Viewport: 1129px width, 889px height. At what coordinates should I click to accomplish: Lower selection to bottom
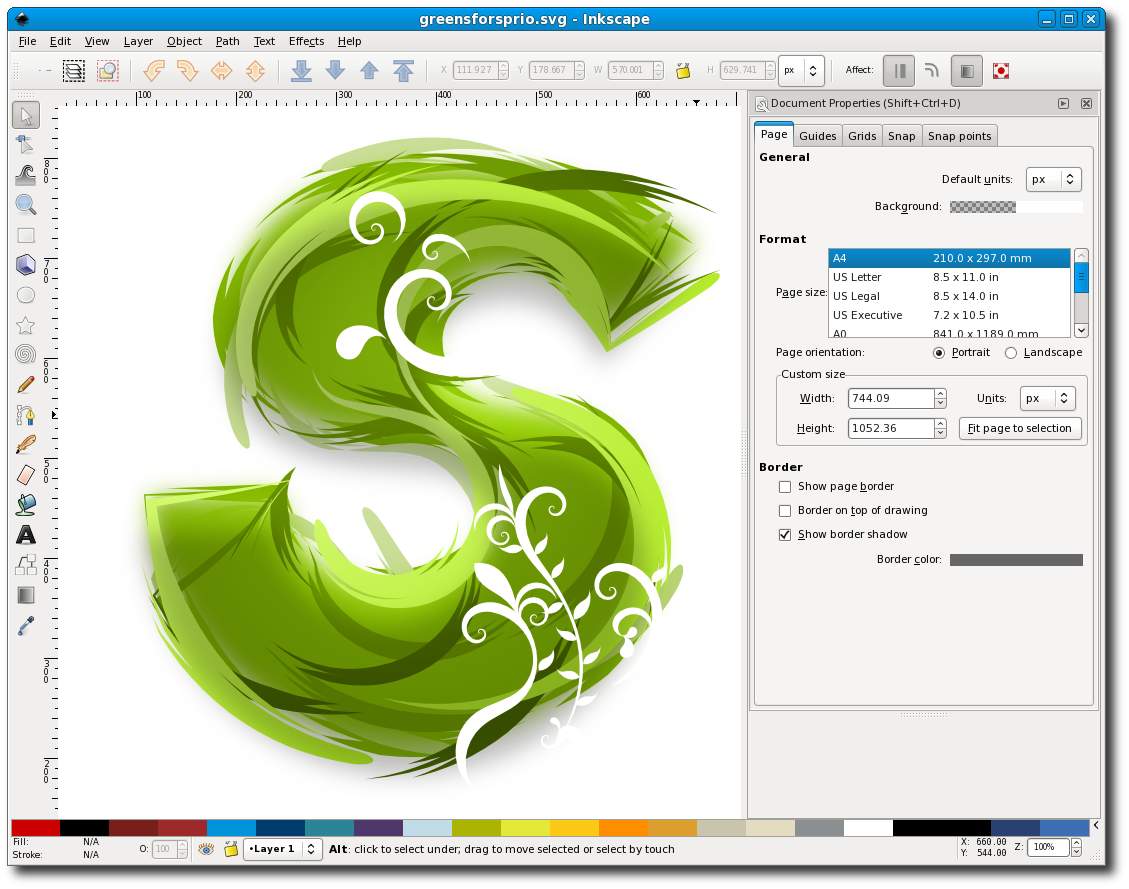tap(301, 70)
